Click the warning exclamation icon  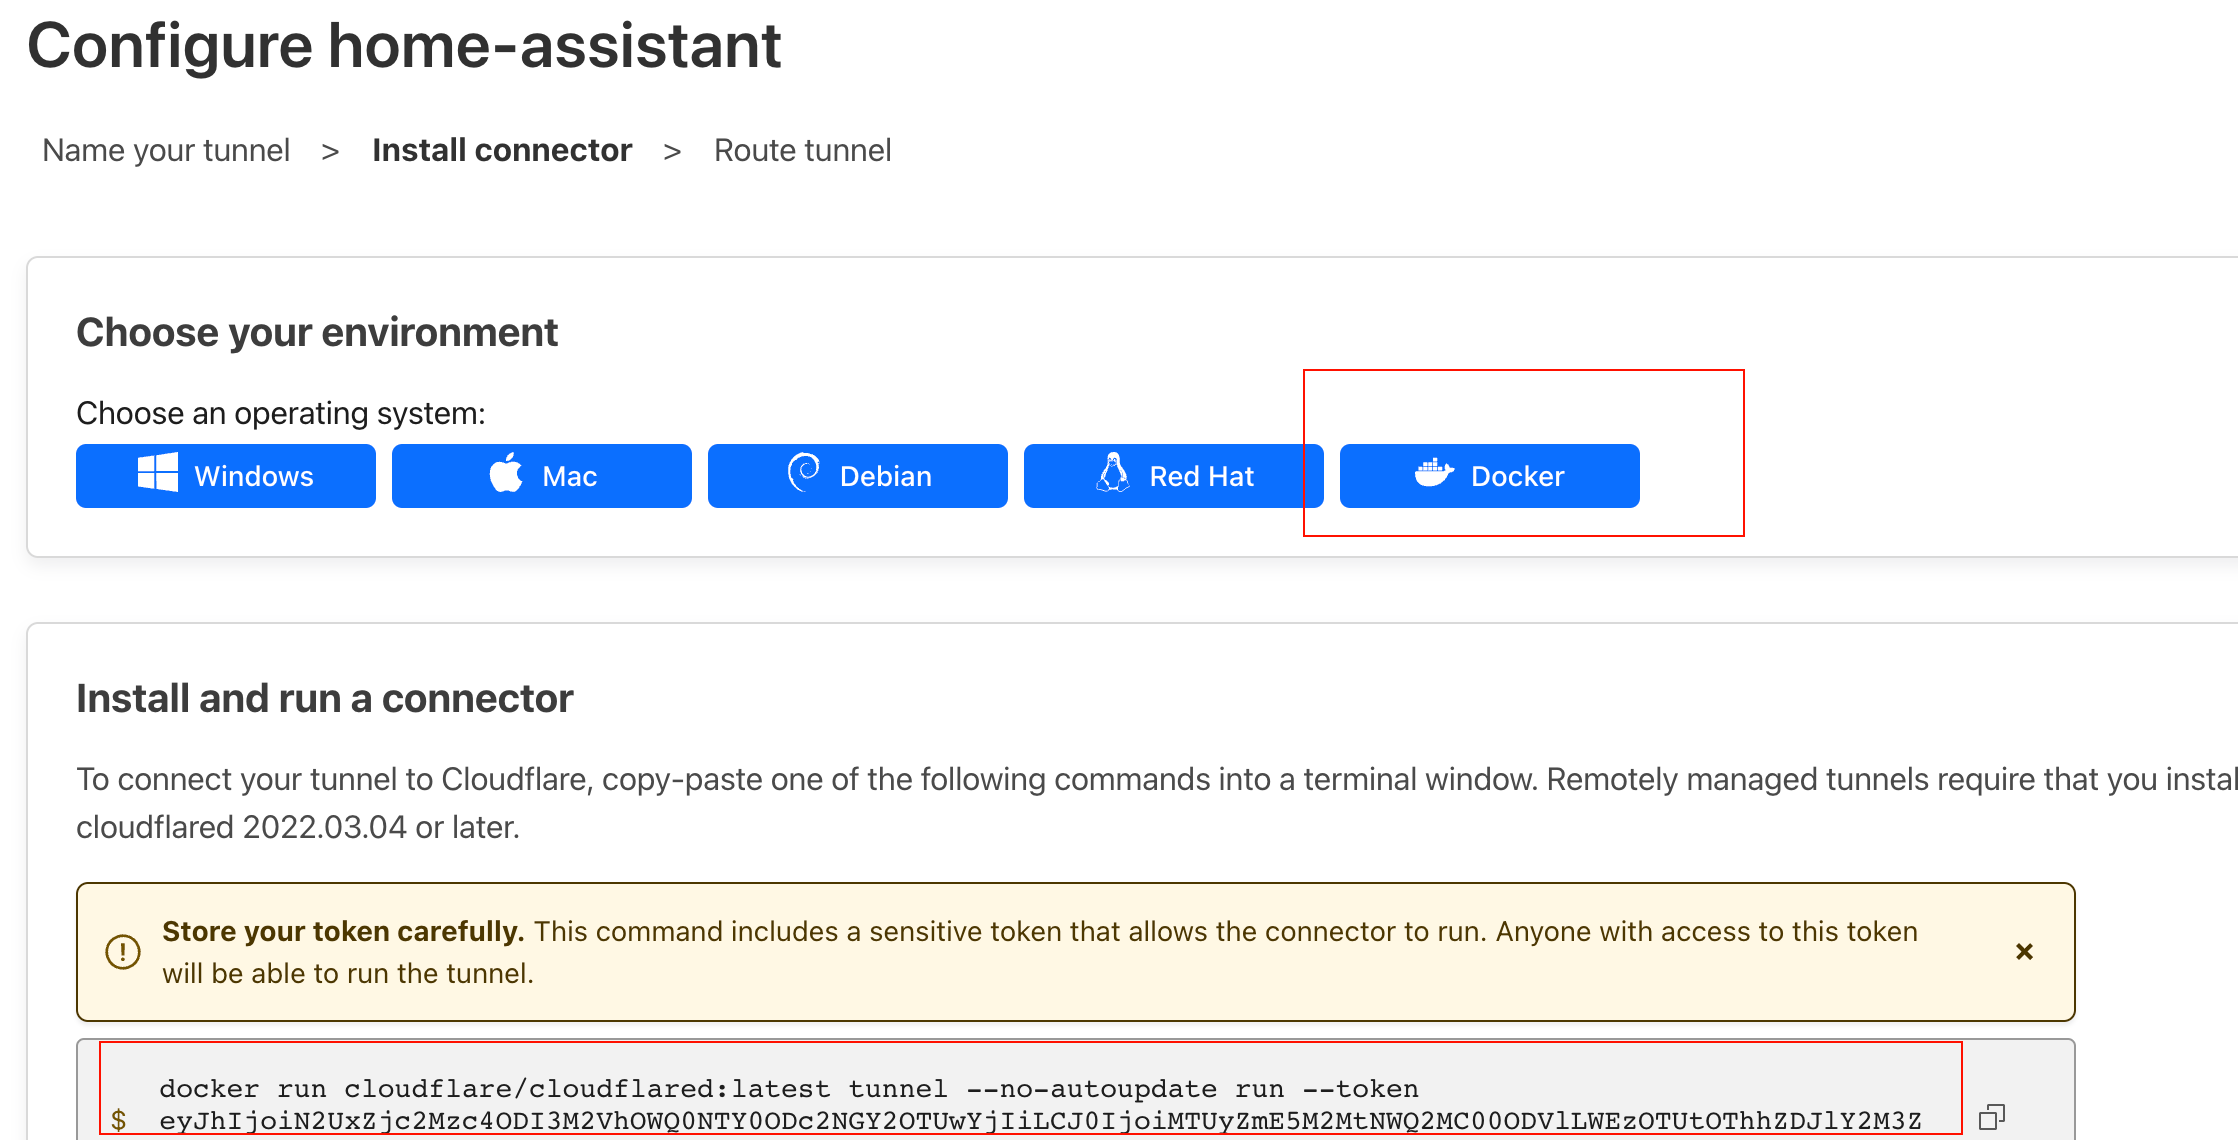pyautogui.click(x=123, y=951)
